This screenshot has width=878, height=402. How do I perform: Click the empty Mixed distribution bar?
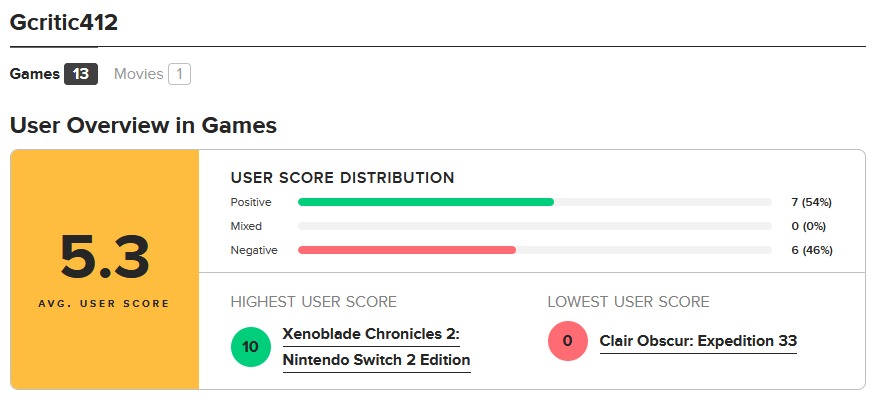[535, 226]
